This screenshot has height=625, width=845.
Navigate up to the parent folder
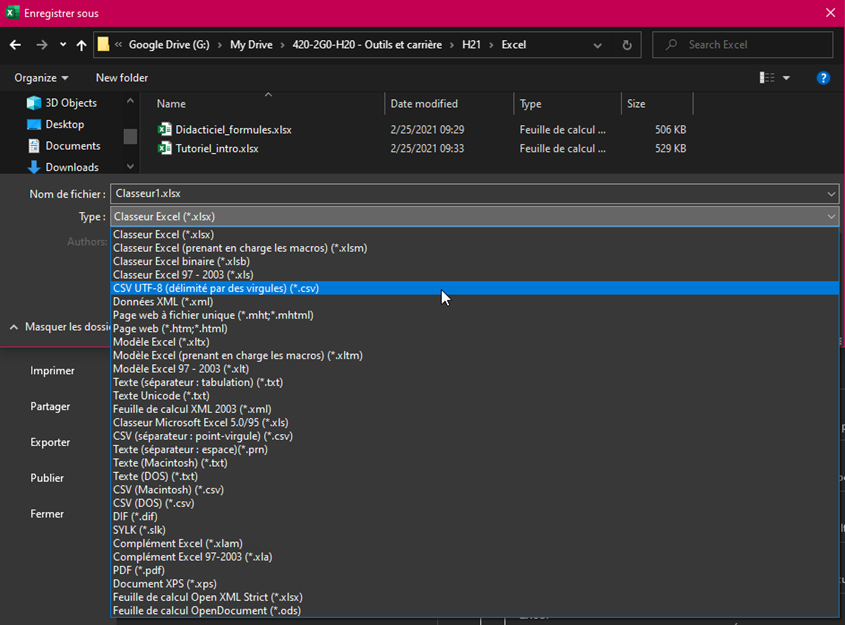(81, 44)
